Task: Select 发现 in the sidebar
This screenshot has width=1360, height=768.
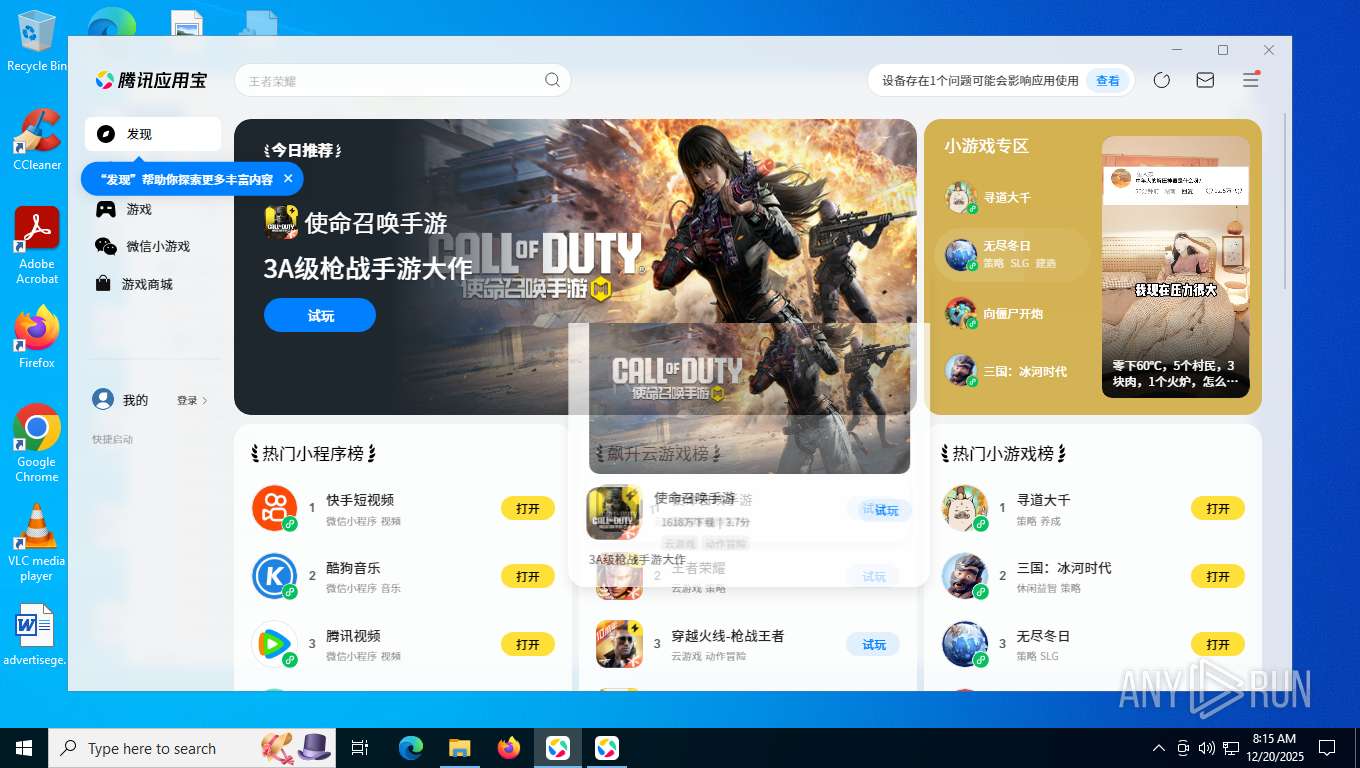Action: pyautogui.click(x=153, y=134)
